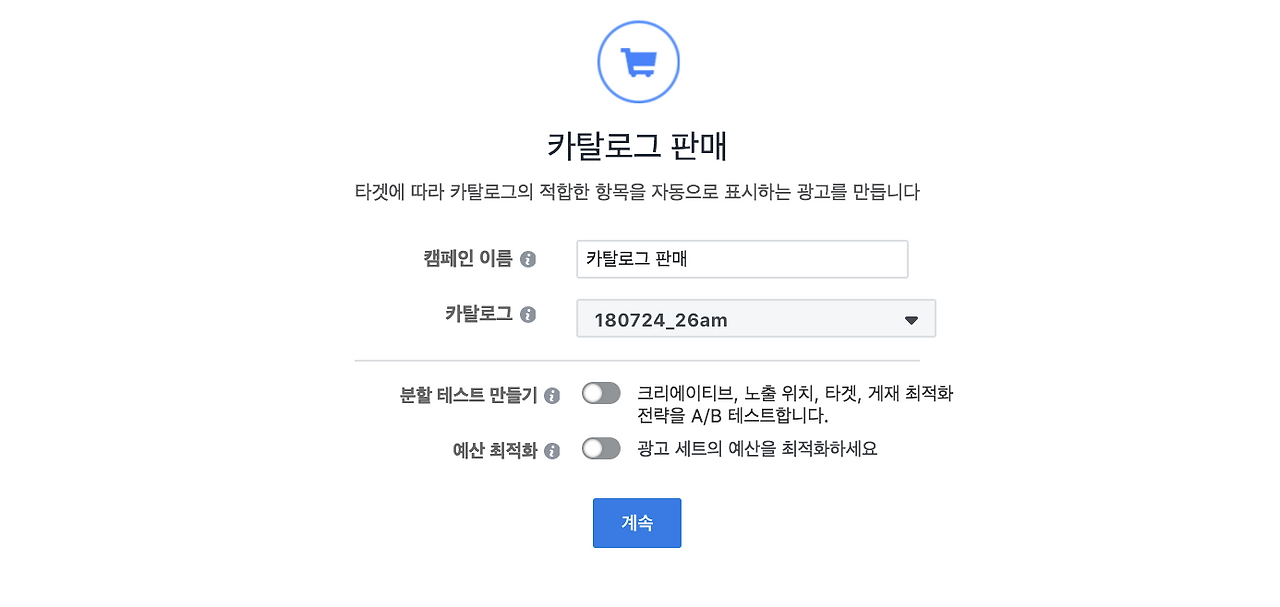
Task: Click info icon next to 카탈로그
Action: coord(530,312)
